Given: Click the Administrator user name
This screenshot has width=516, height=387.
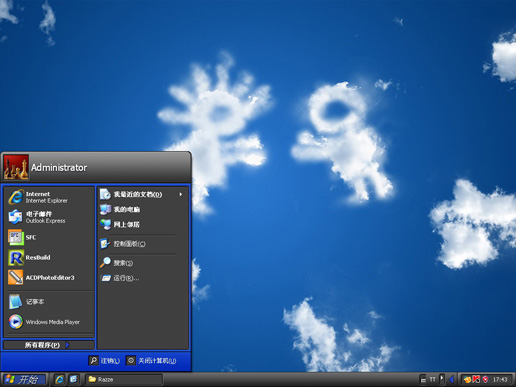Looking at the screenshot, I should pos(59,167).
